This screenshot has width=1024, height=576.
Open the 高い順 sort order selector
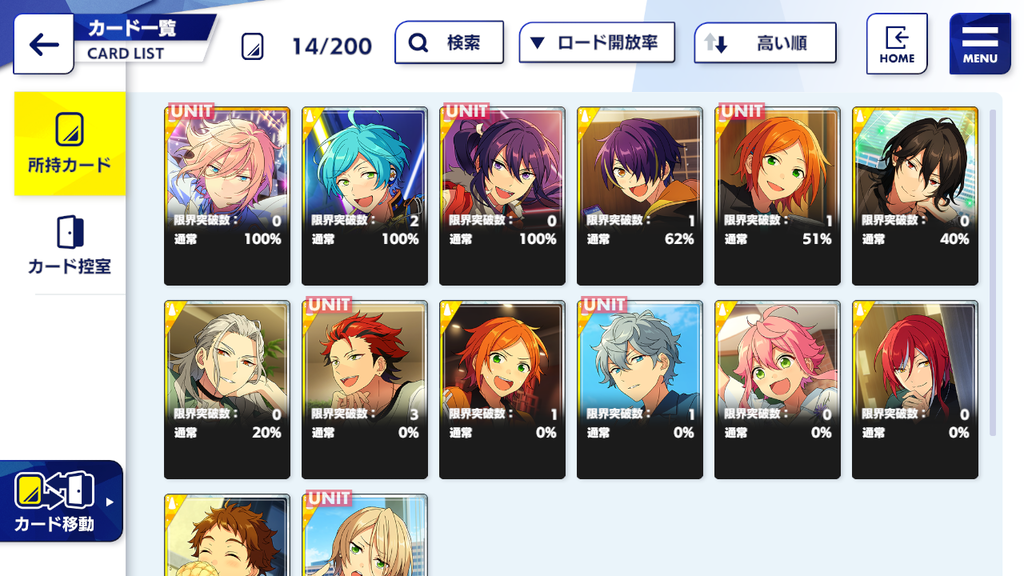point(765,43)
